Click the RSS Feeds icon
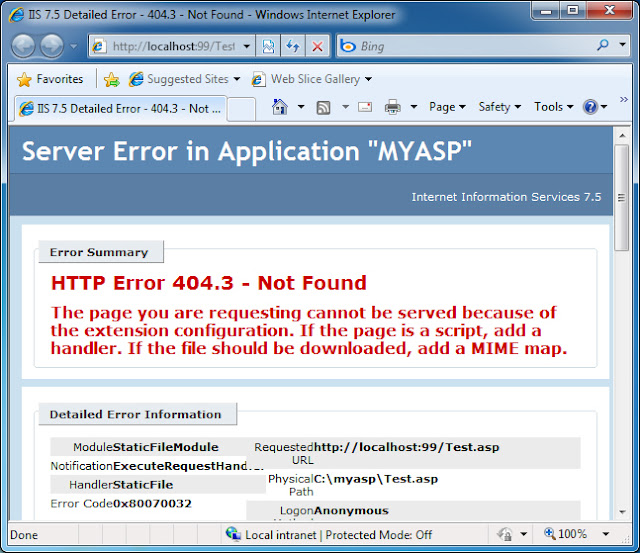Viewport: 640px width, 553px height. 323,108
